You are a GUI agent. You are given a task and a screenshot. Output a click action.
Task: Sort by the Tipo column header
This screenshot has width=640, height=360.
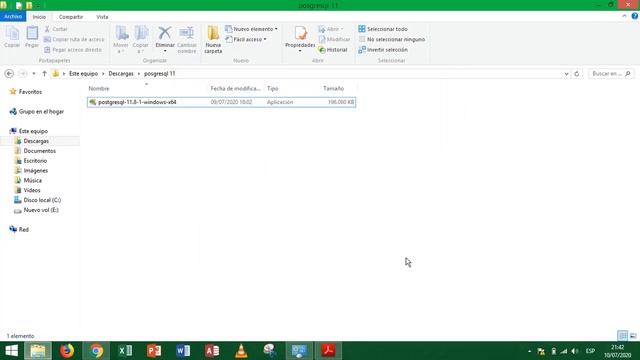coord(273,88)
